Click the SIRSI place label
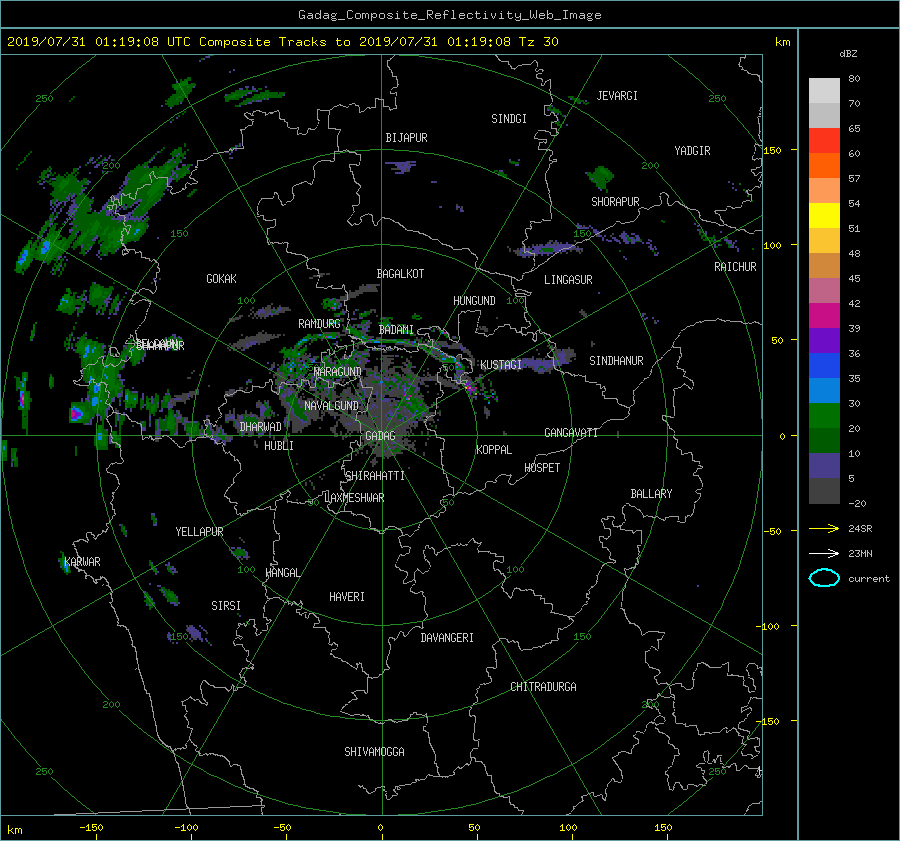 (x=226, y=606)
